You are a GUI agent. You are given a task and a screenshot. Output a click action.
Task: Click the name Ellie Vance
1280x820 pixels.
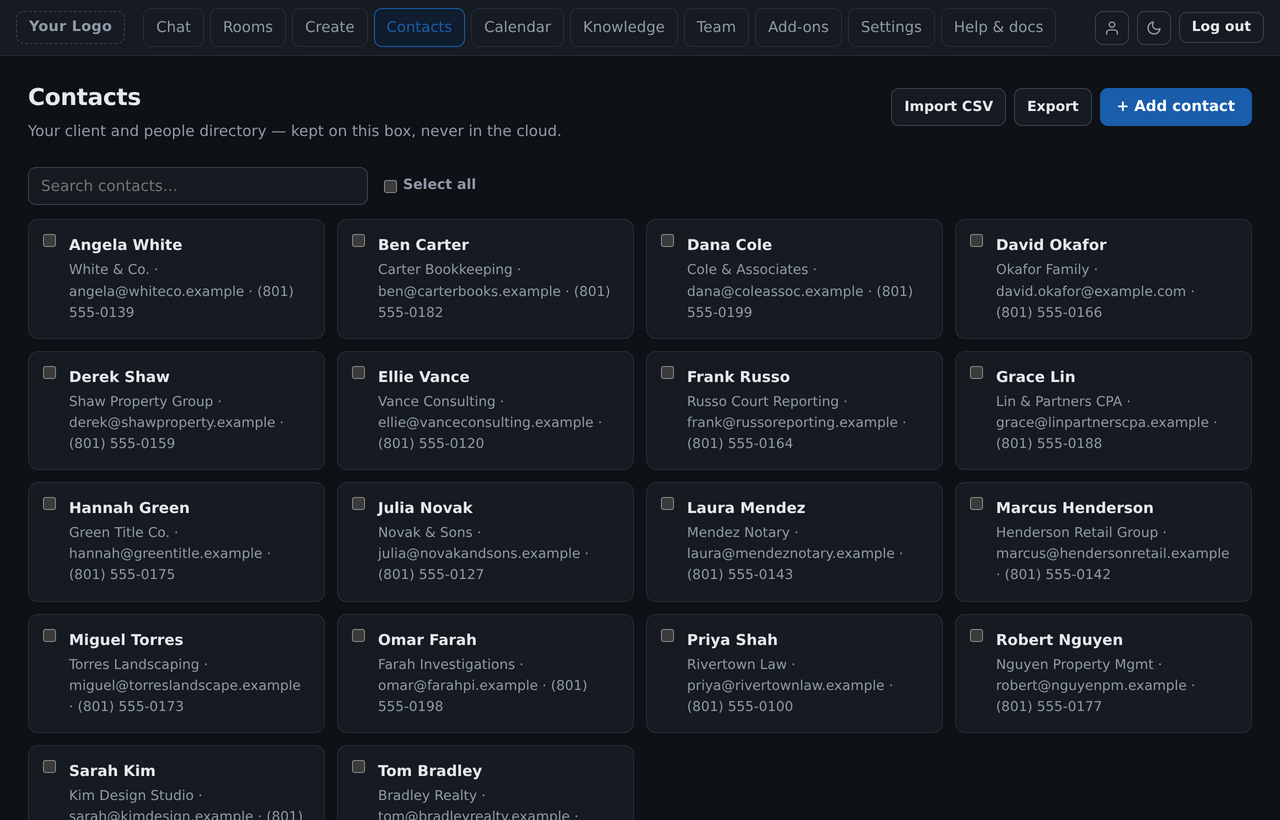[423, 377]
